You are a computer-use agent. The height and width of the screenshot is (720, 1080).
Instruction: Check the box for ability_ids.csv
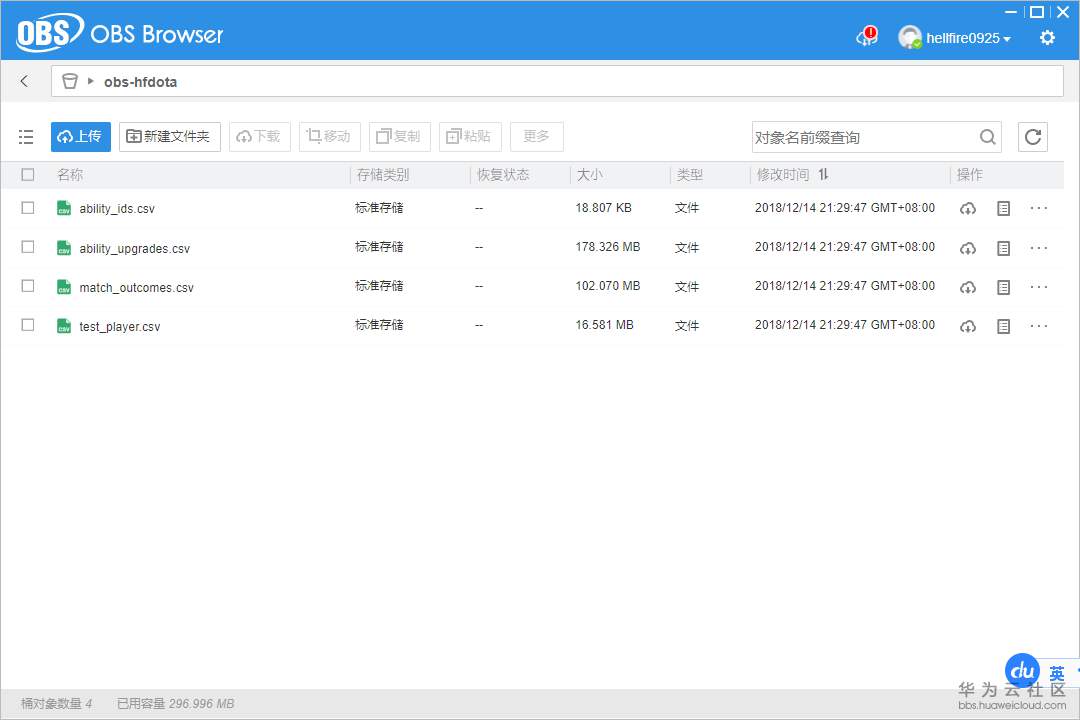(28, 207)
